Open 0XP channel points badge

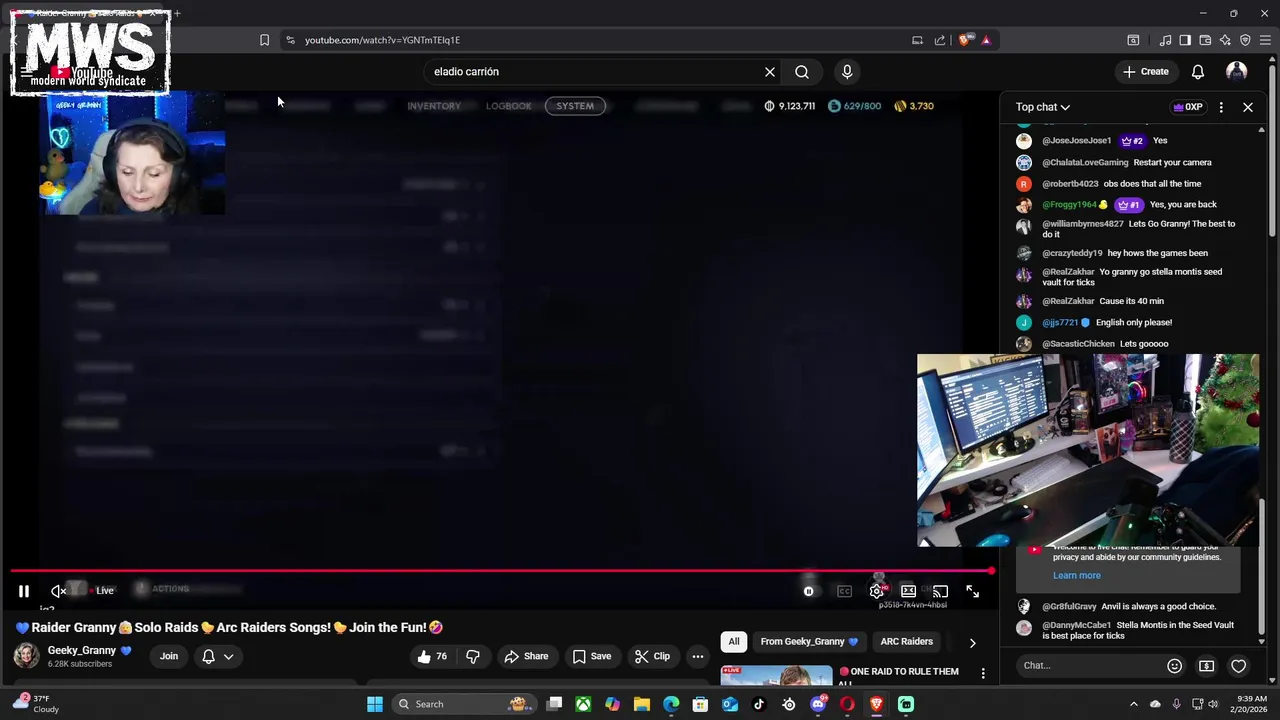click(1188, 107)
